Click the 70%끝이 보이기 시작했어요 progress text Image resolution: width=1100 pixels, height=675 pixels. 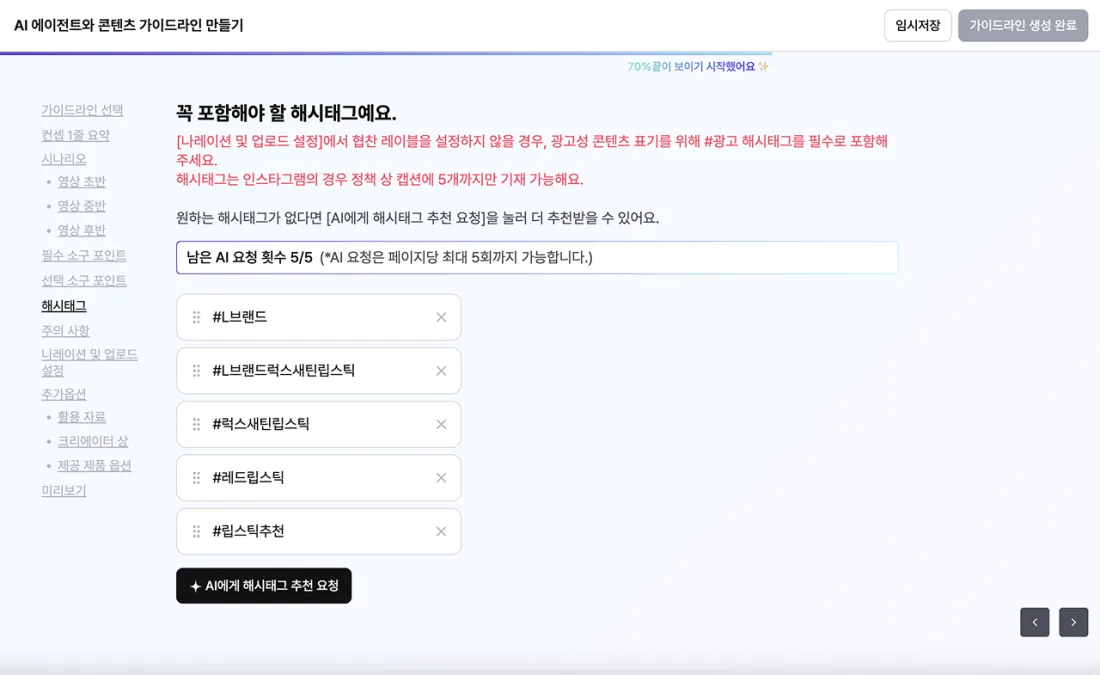pos(691,67)
